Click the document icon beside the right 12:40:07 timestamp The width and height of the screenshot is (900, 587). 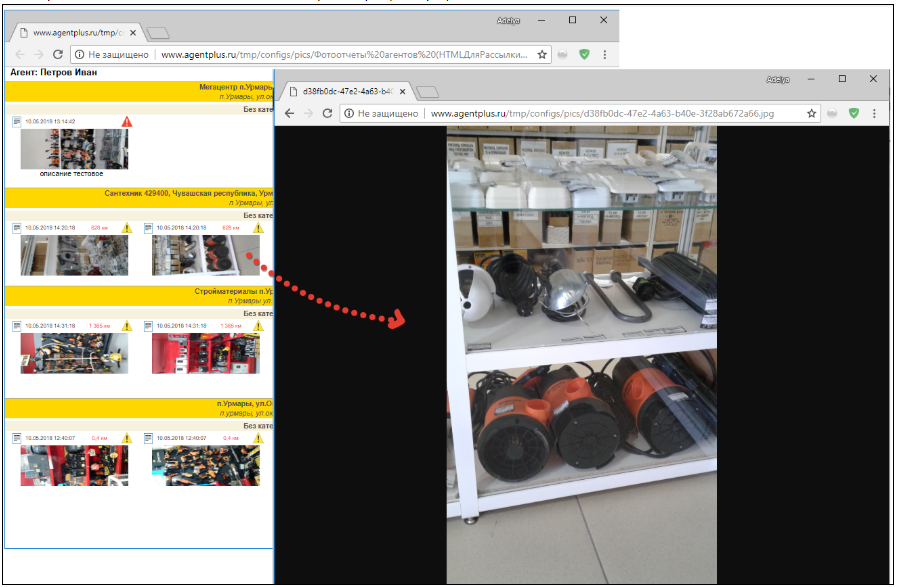click(x=148, y=438)
